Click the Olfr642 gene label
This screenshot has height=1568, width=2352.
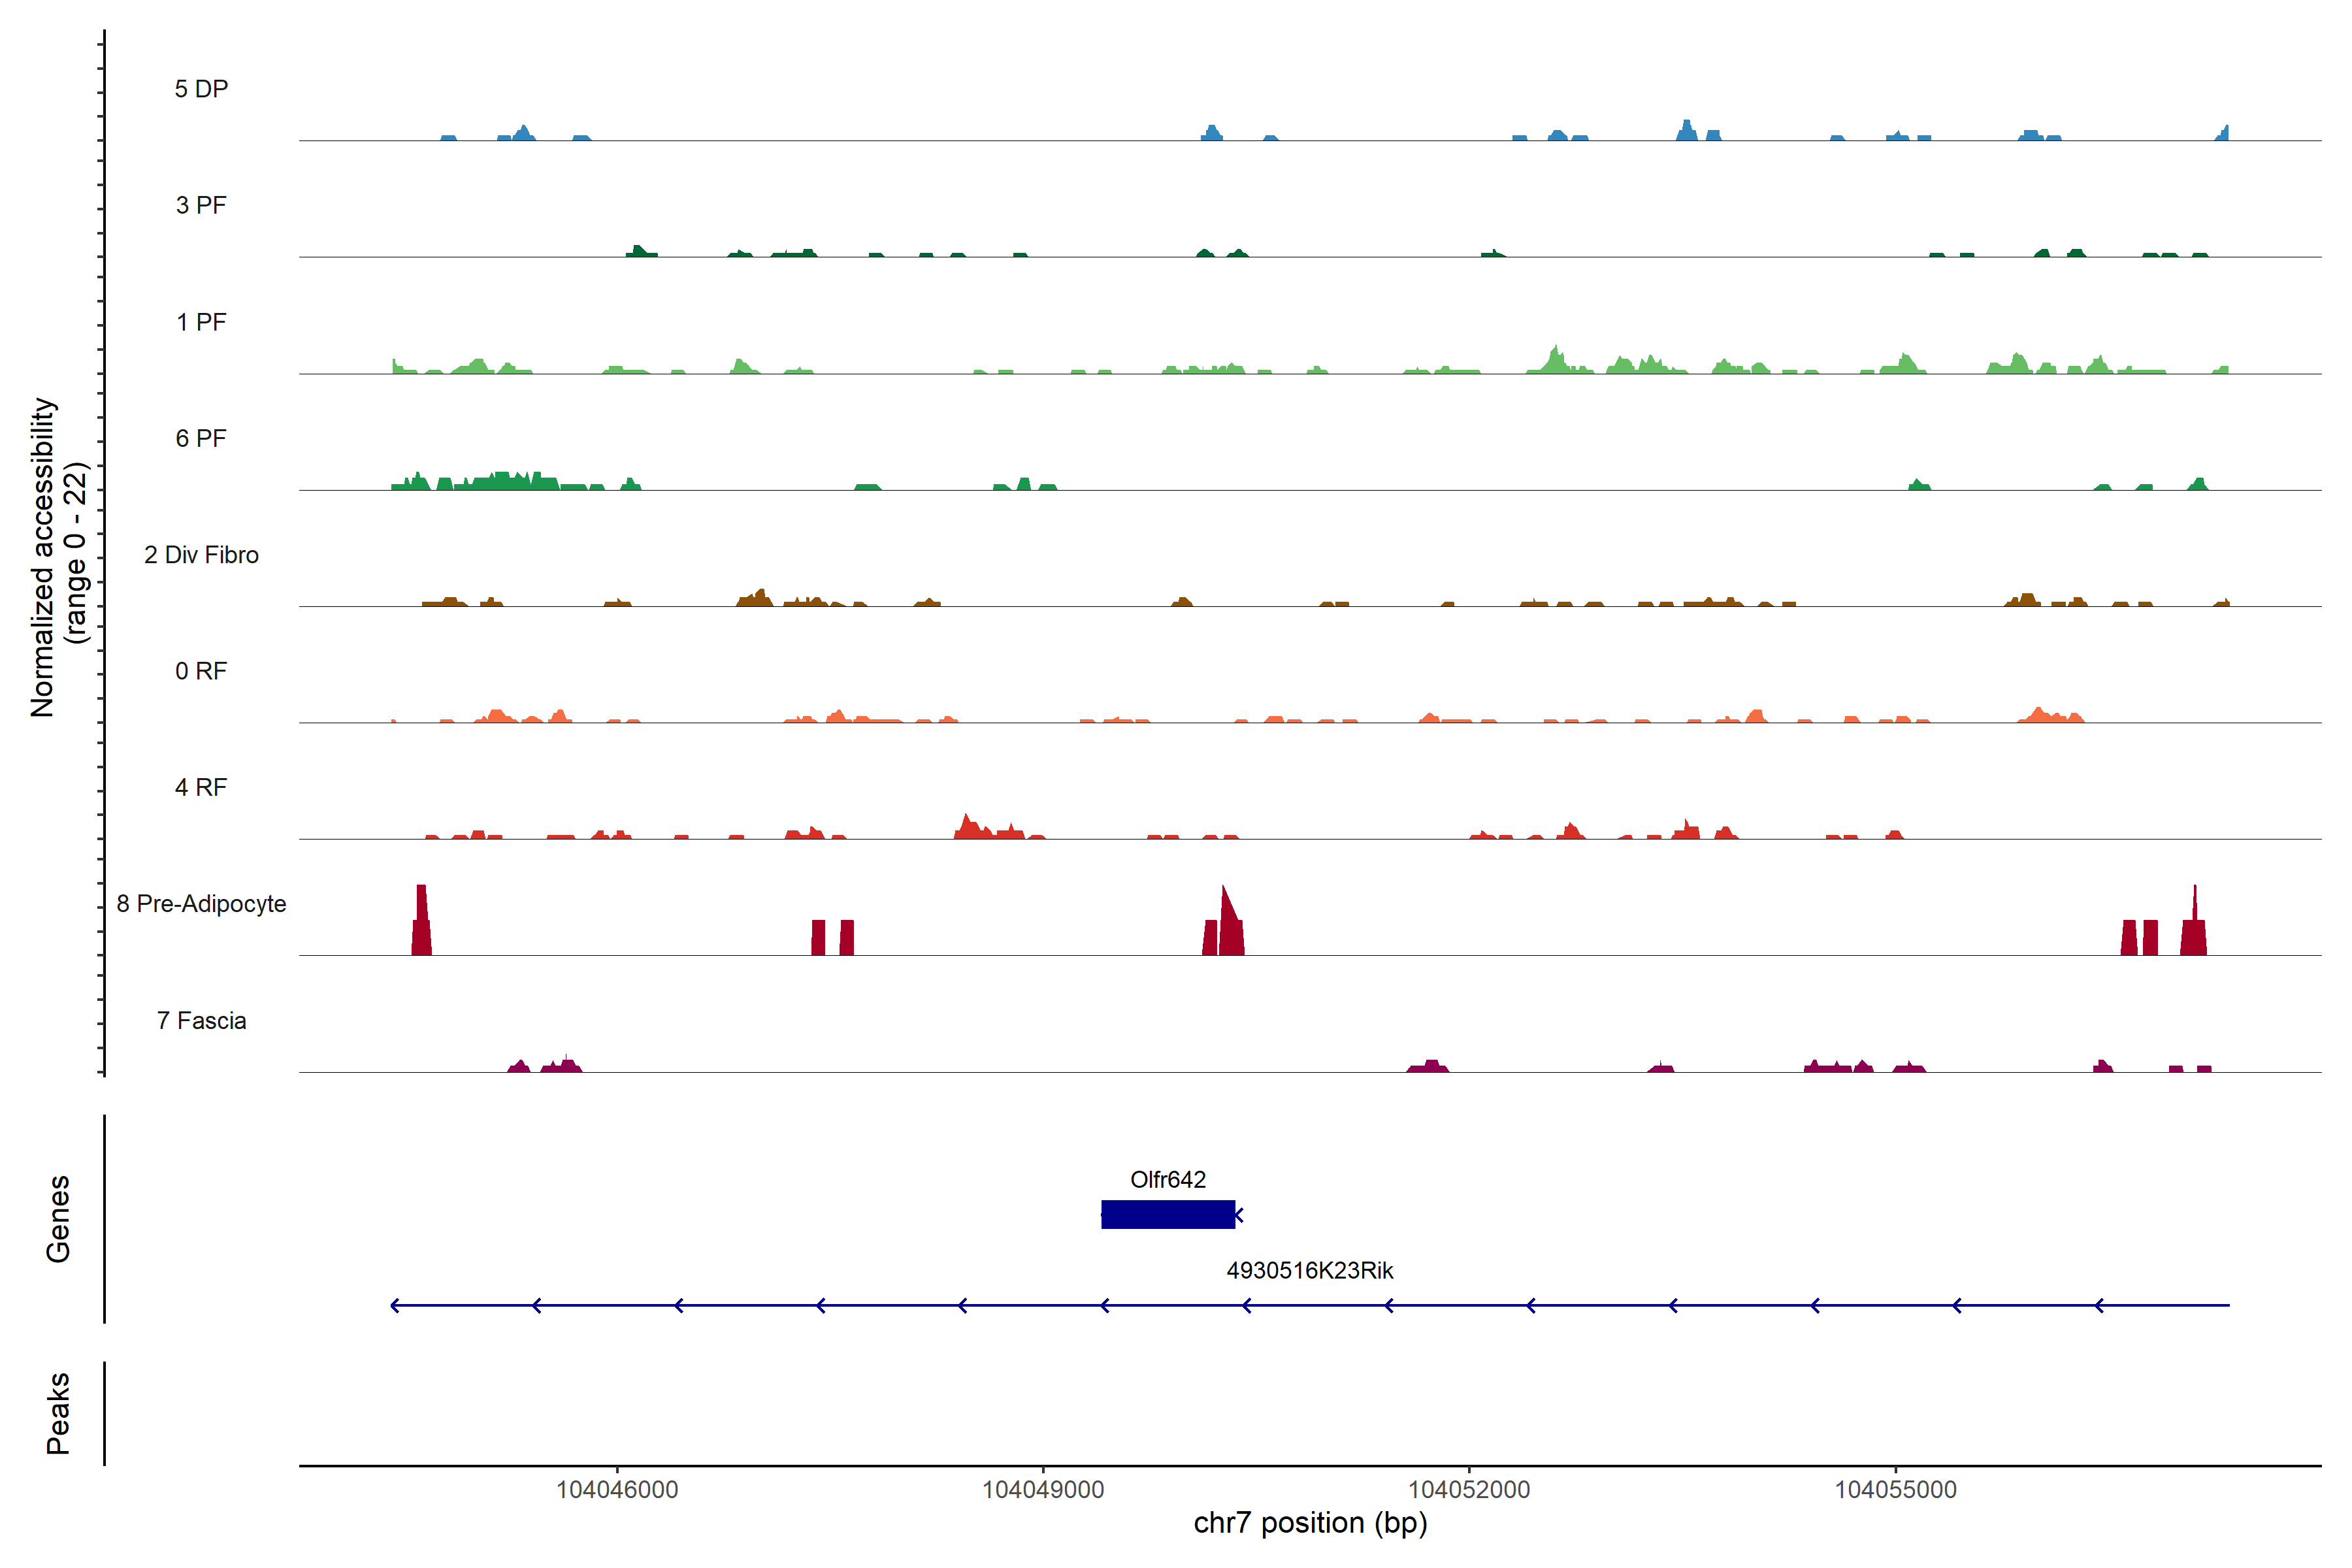coord(1167,1179)
